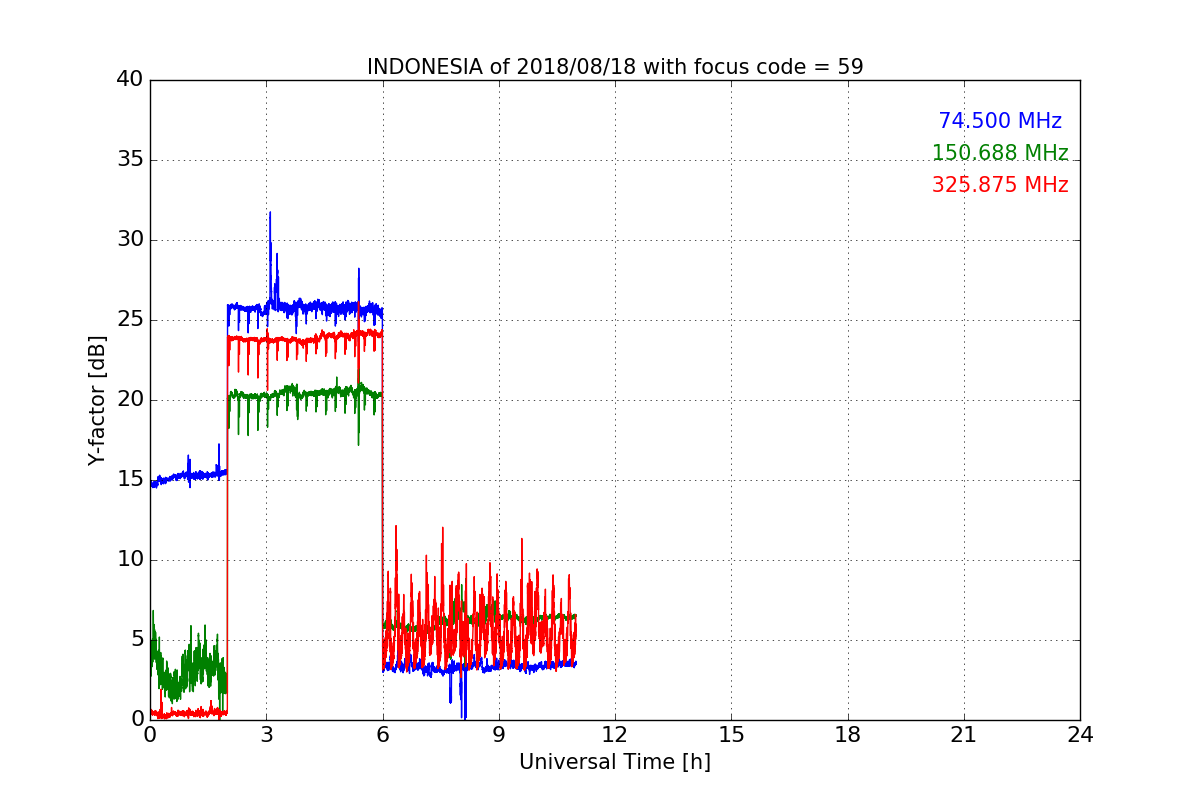Click x-axis tick label 9

pyautogui.click(x=499, y=735)
